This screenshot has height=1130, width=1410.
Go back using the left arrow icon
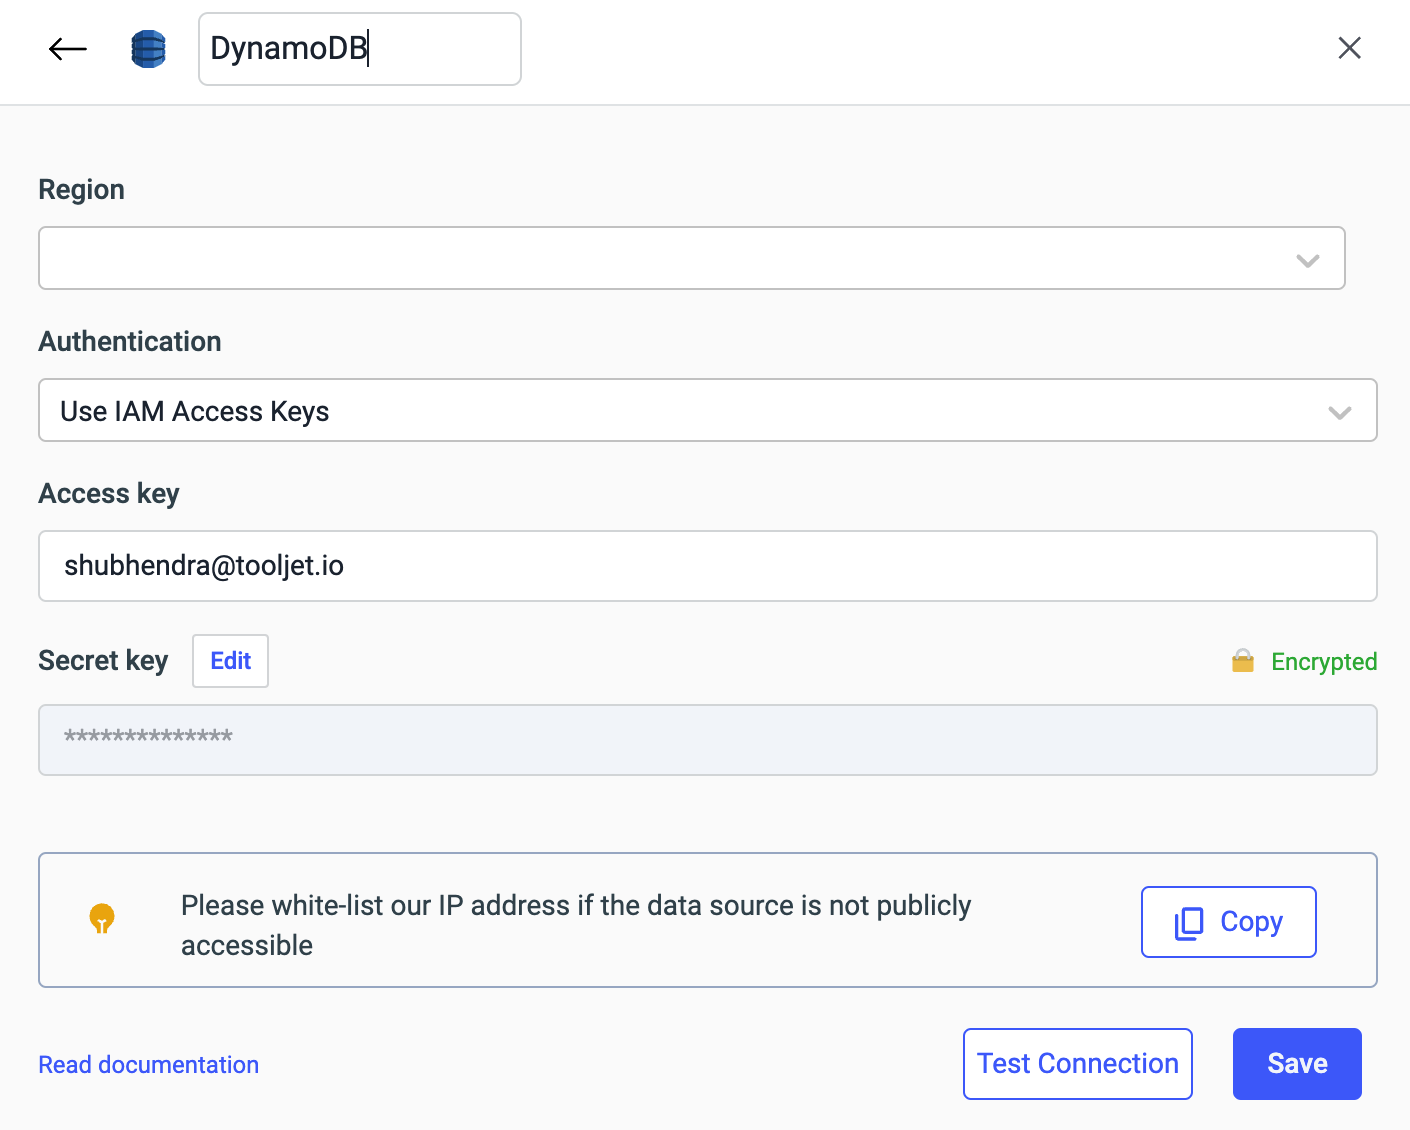coord(68,49)
